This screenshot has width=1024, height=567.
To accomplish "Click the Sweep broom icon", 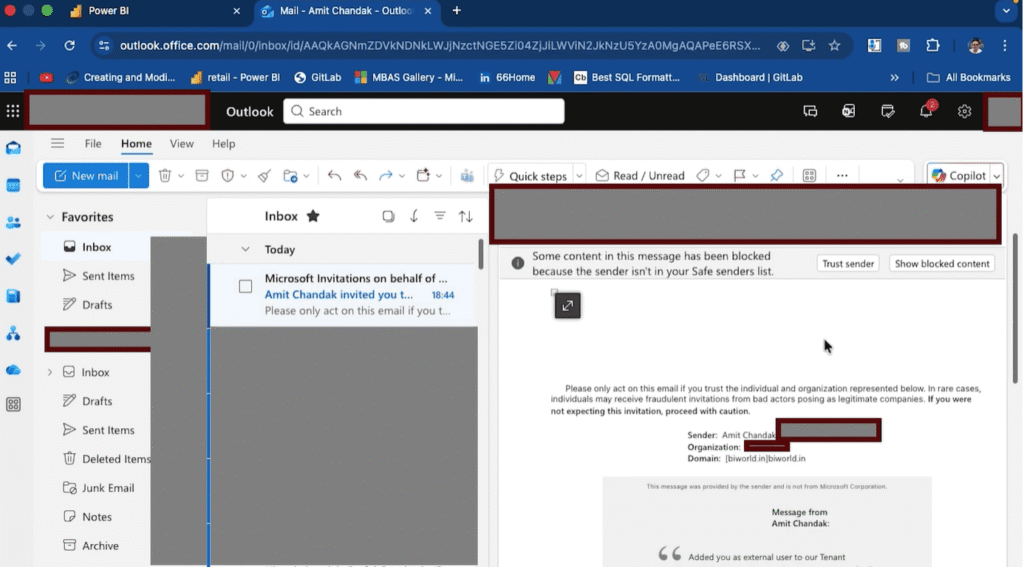I will pos(264,176).
